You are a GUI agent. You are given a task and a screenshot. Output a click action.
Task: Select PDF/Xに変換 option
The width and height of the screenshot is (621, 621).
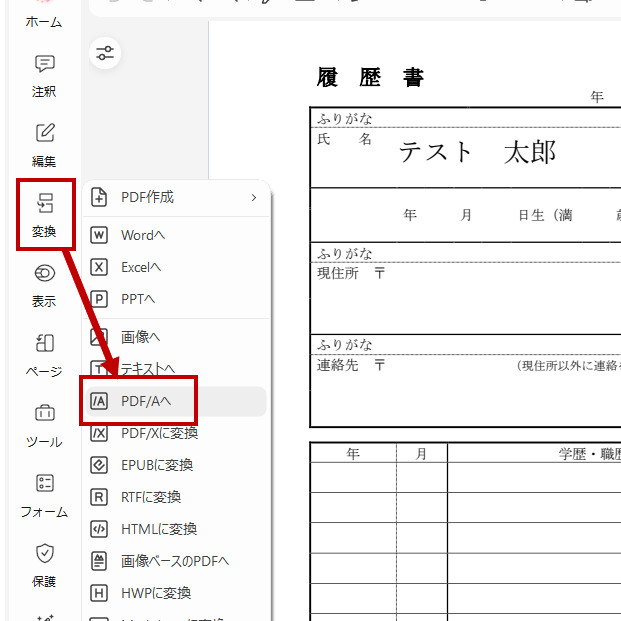pyautogui.click(x=176, y=433)
